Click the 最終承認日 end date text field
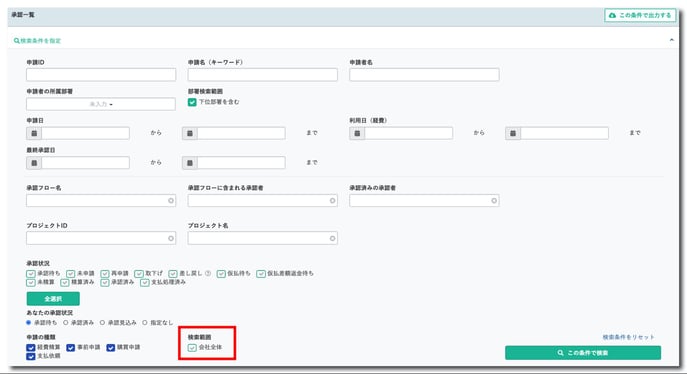 tap(241, 163)
